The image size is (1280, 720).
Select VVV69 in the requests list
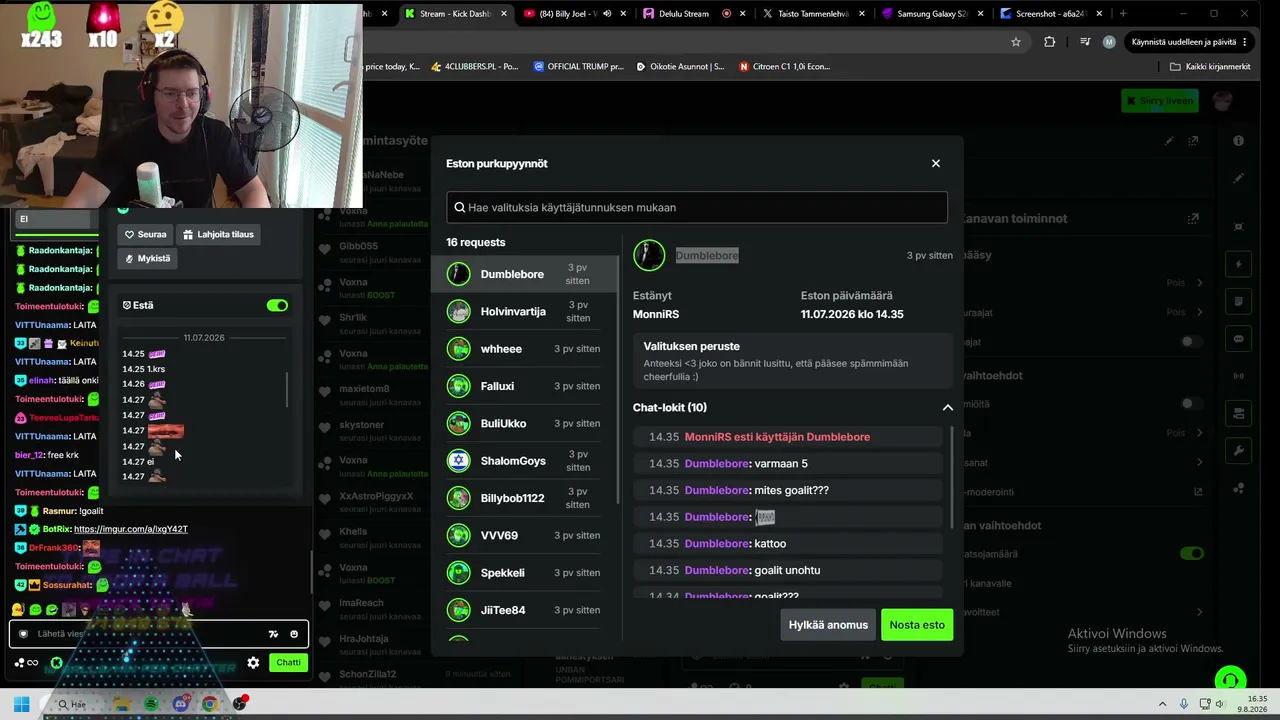click(x=525, y=535)
